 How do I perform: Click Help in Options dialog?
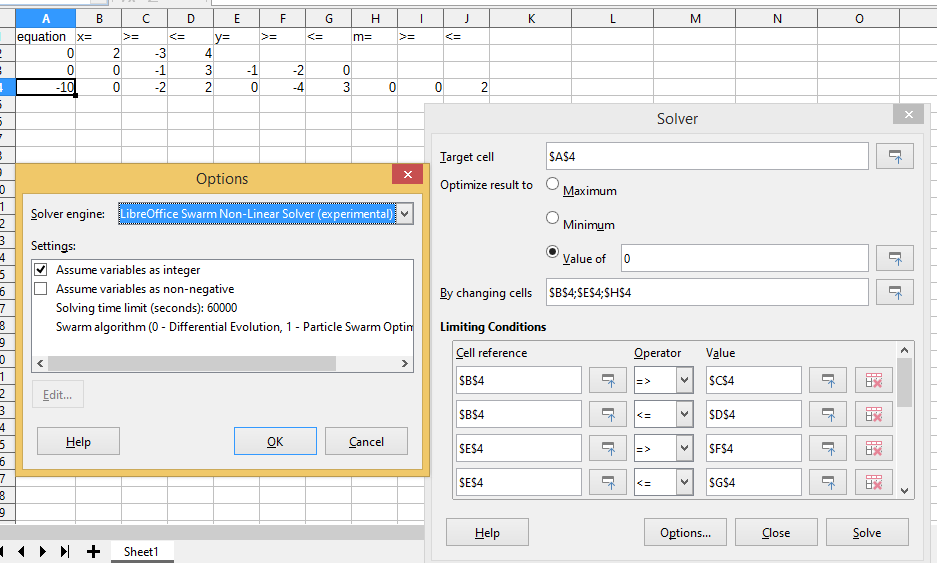coord(78,441)
